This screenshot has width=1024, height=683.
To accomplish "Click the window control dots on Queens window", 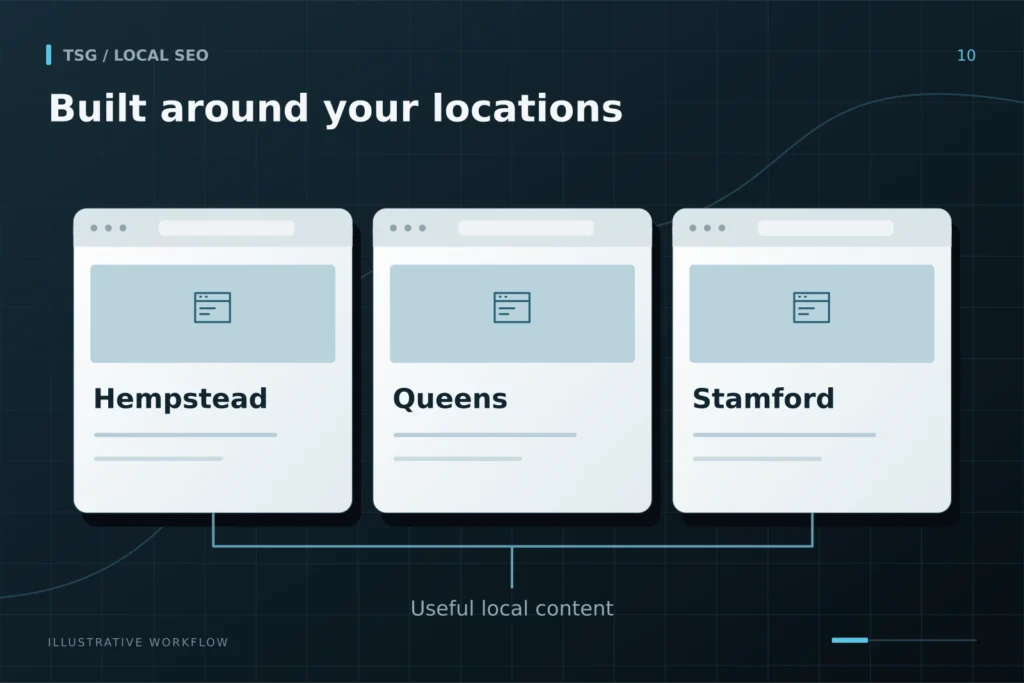I will click(408, 228).
